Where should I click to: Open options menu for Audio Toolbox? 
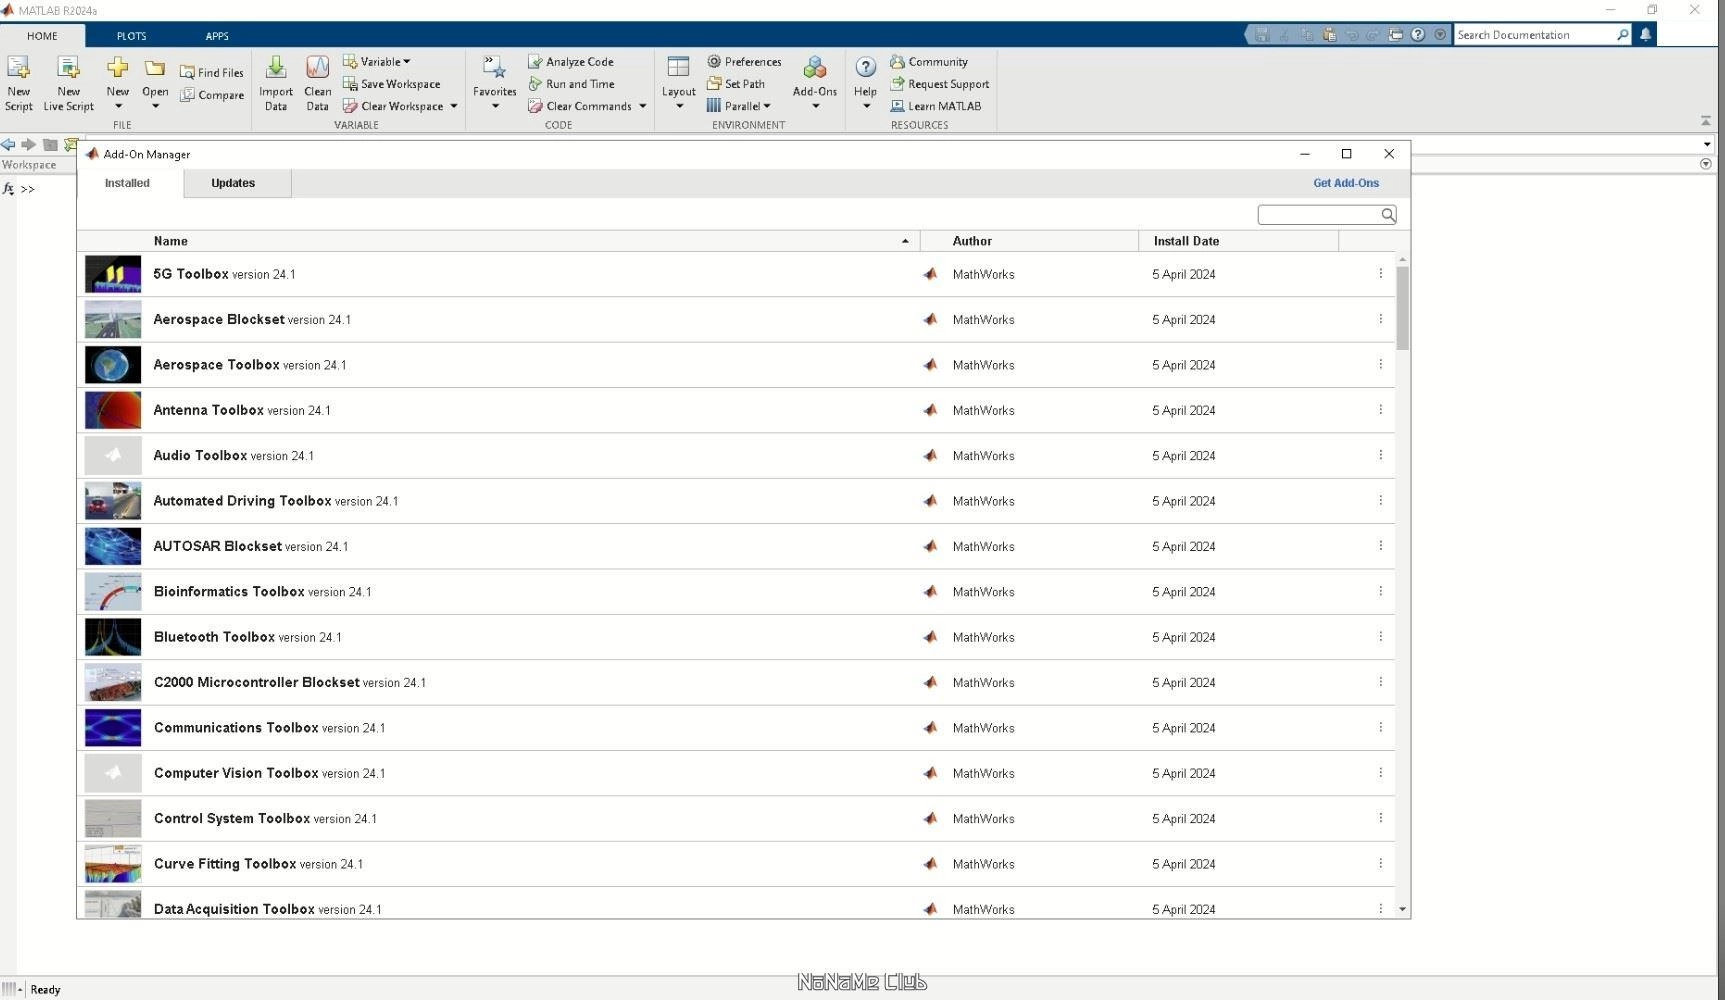[x=1381, y=455]
